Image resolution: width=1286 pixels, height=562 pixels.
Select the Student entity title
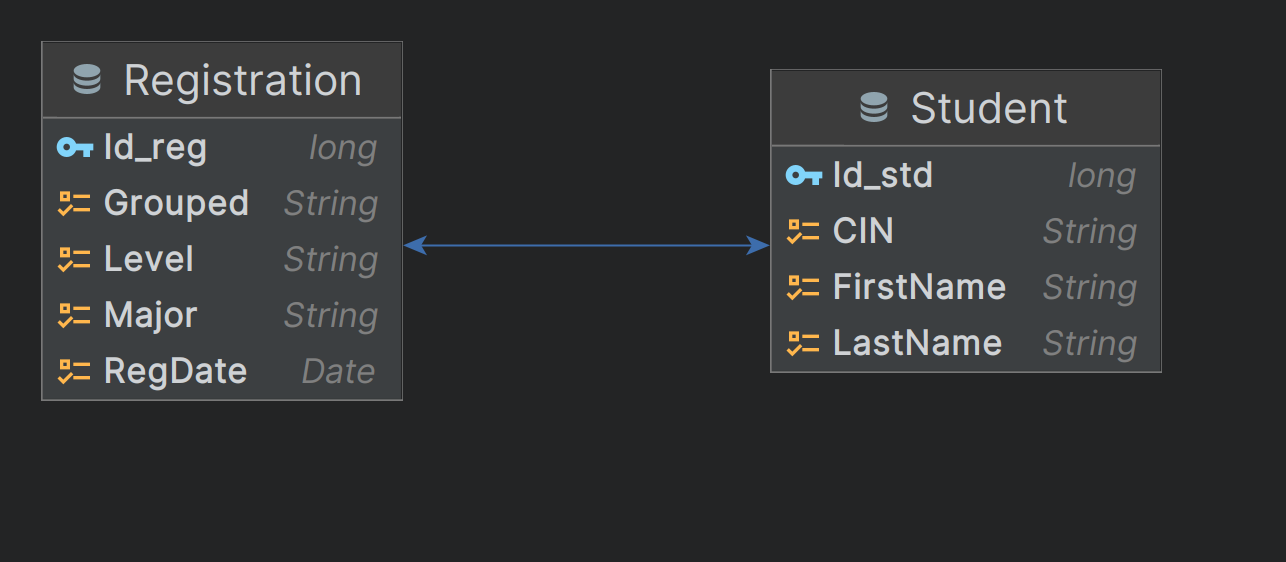point(988,108)
